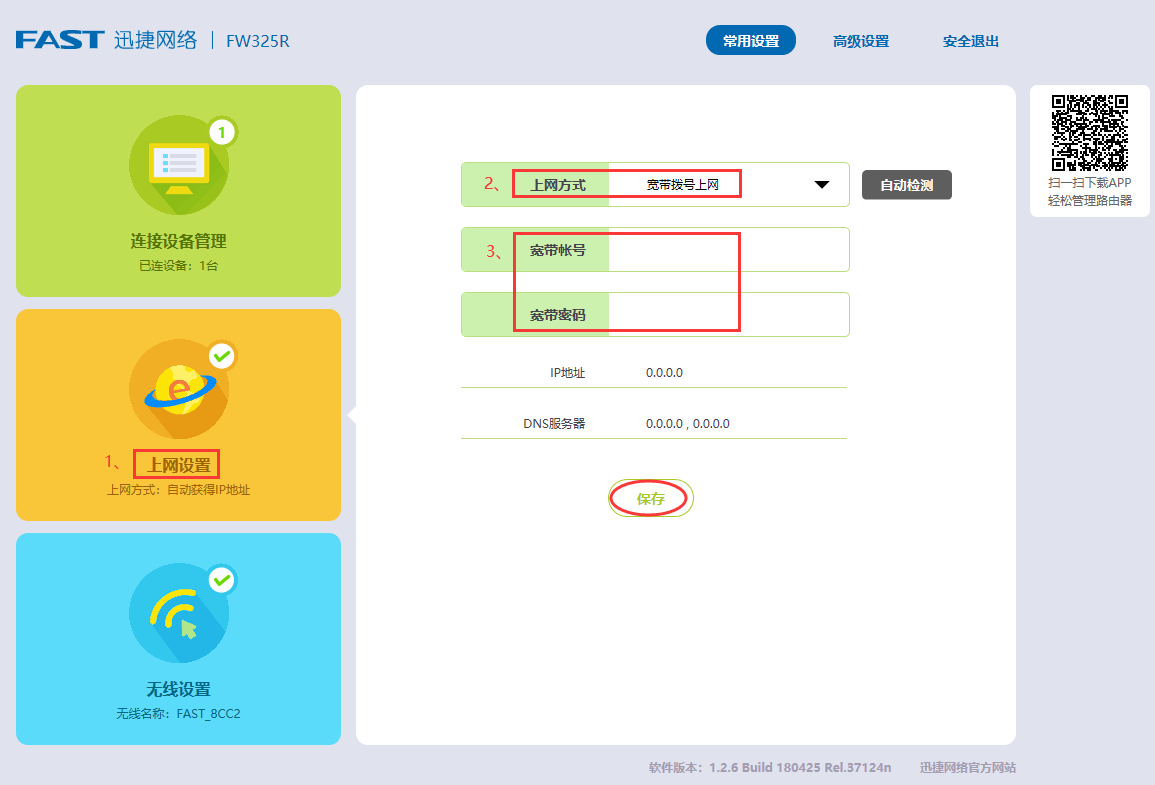Click the 宽带帐号 input field
1155x785 pixels.
(x=727, y=250)
